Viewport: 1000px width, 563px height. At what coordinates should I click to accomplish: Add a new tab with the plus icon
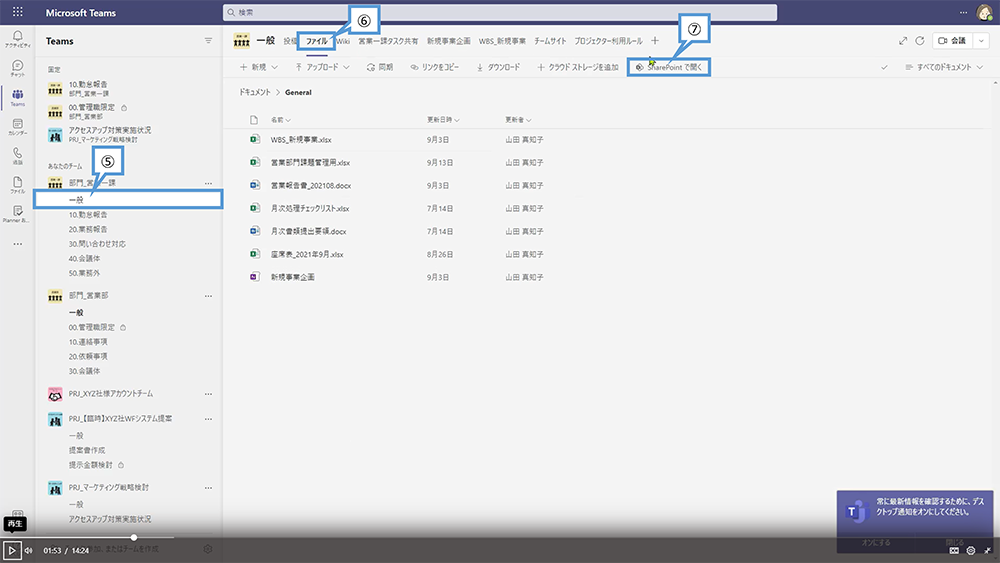coord(655,41)
